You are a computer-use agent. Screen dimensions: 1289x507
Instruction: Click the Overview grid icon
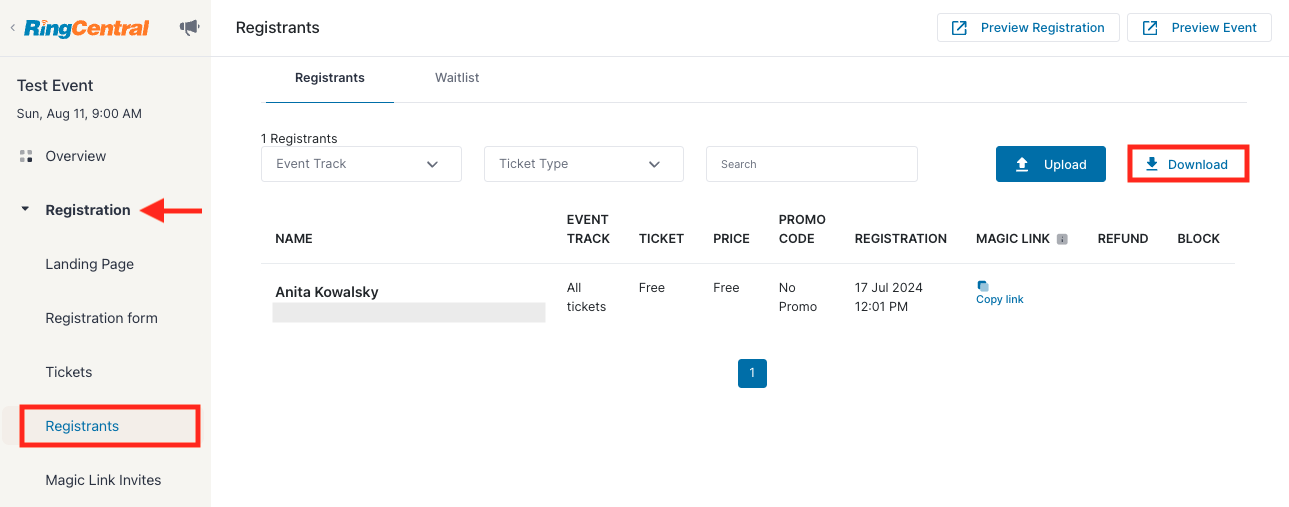tap(26, 156)
